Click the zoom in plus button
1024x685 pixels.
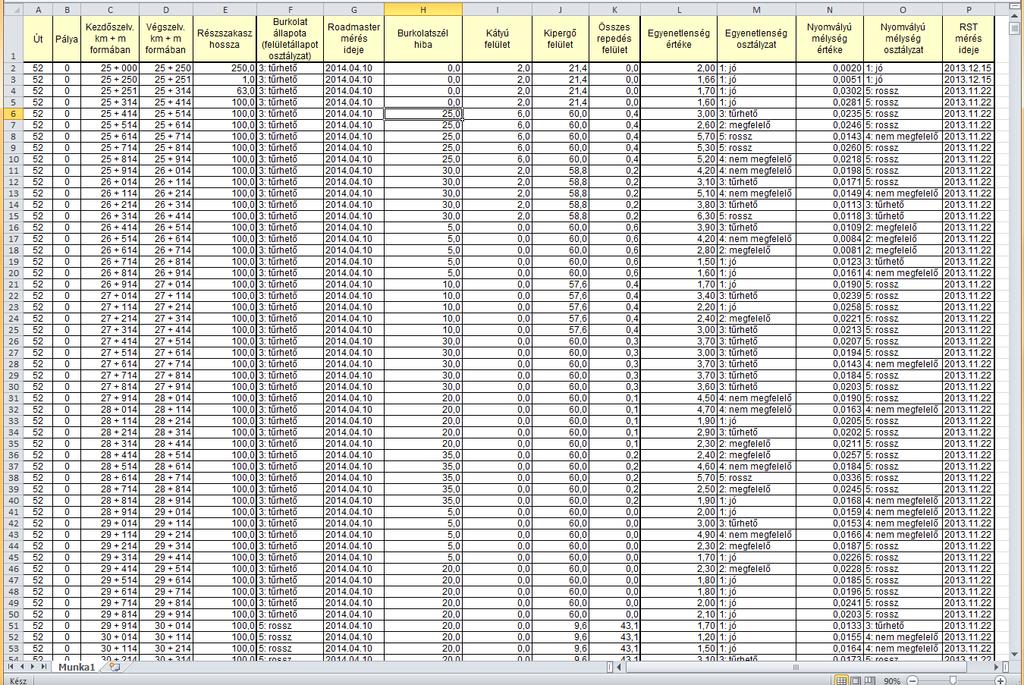1000,680
